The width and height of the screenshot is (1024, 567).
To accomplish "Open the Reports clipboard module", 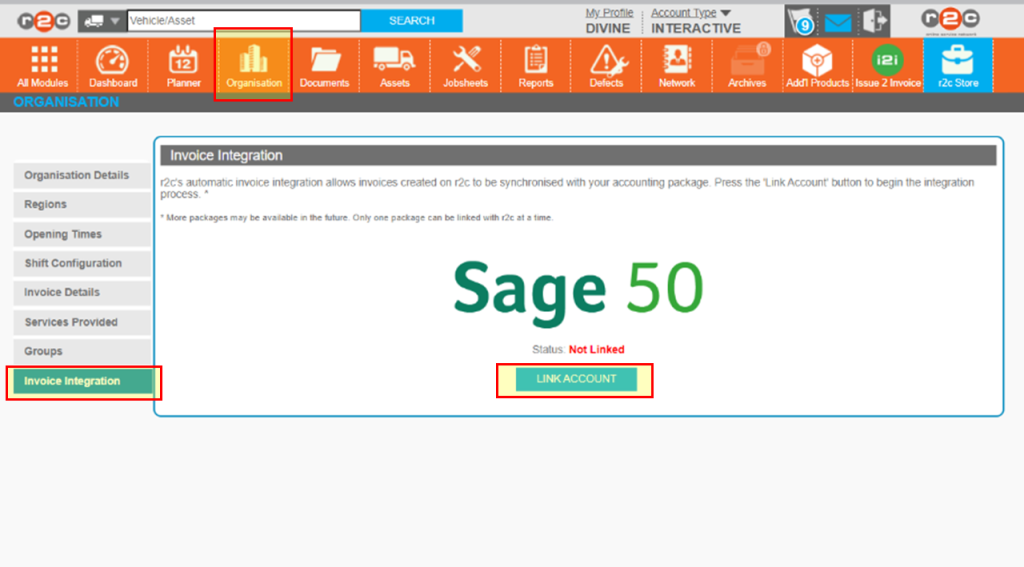I will pos(536,65).
